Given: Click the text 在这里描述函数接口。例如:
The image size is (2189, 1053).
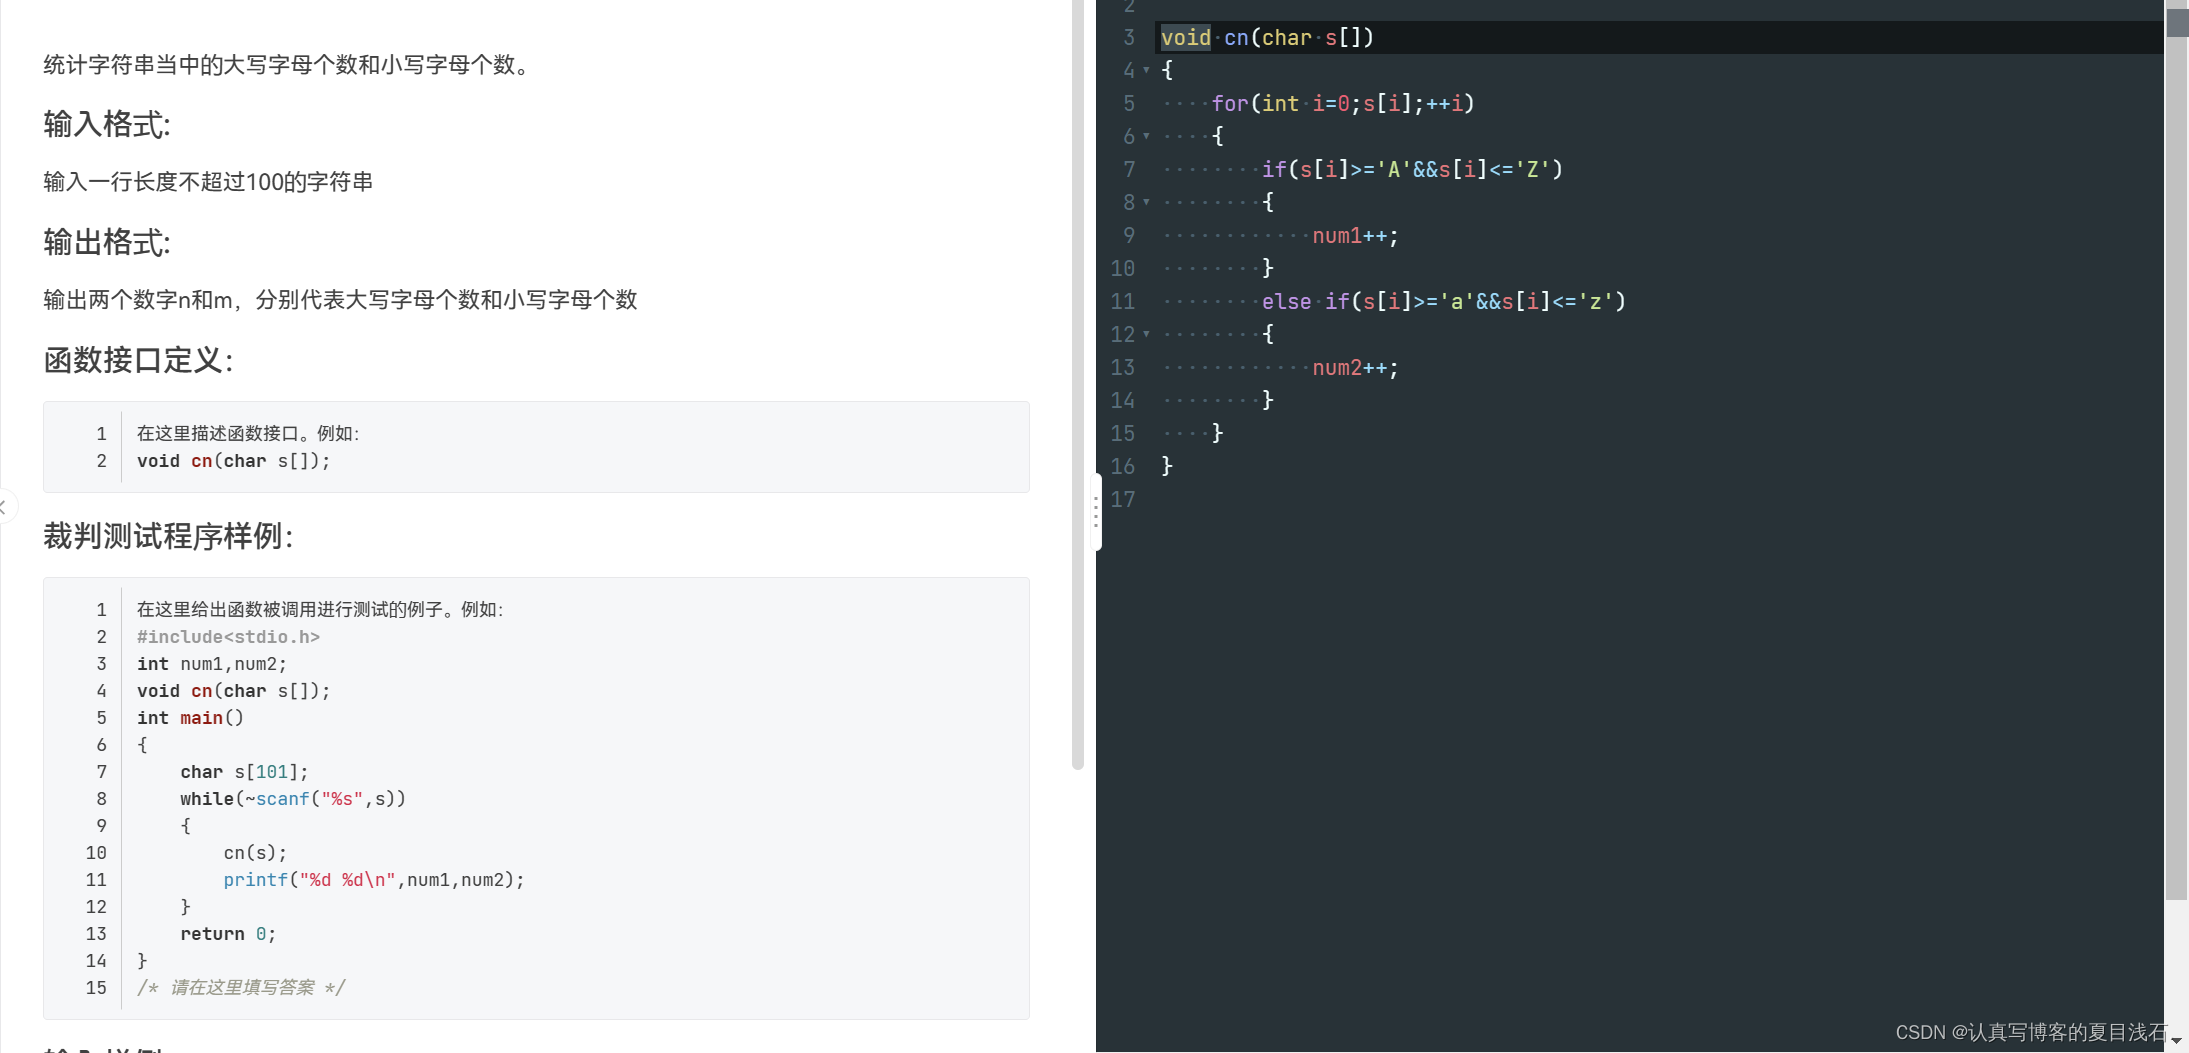Looking at the screenshot, I should (248, 434).
